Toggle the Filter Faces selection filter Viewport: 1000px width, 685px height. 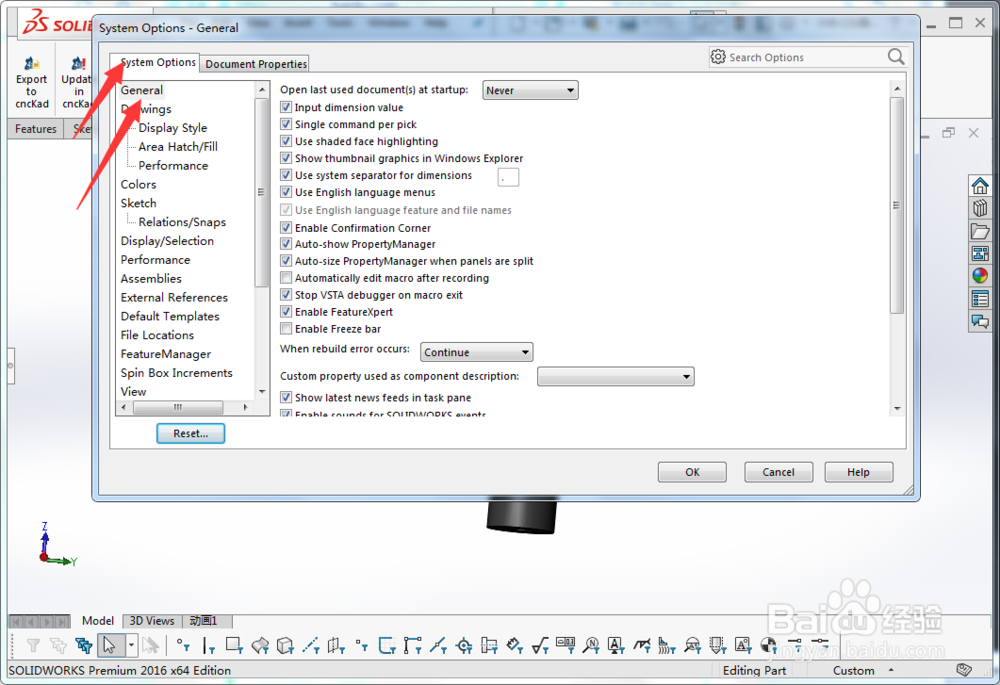(234, 645)
